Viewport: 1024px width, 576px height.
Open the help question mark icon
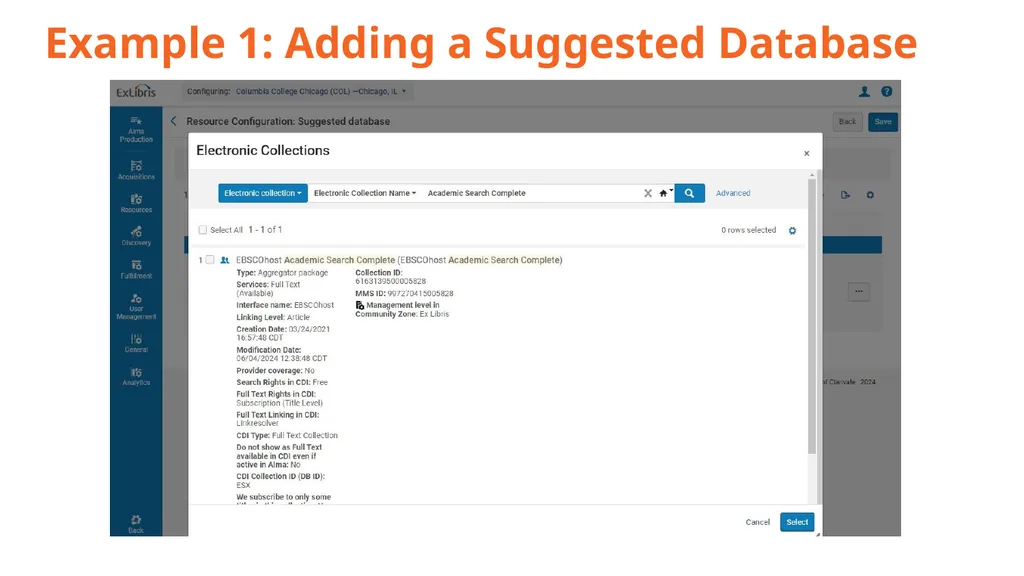click(886, 91)
